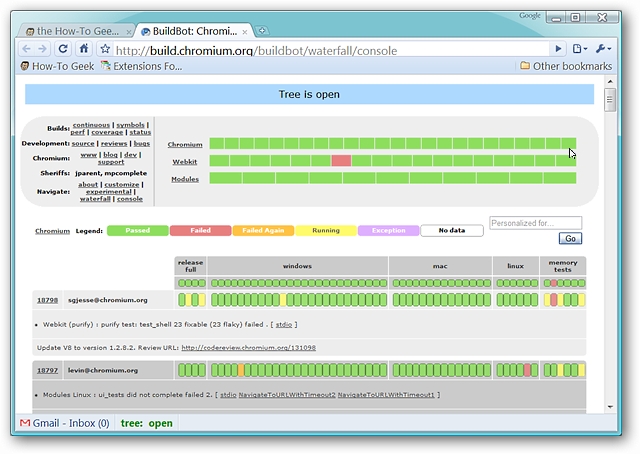Screen dimensions: 640x454
Task: Open the page menu dropdown
Action: point(580,49)
